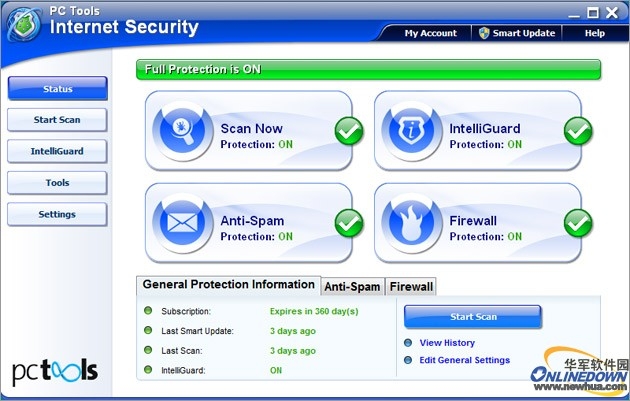This screenshot has width=630, height=401.
Task: Click the pctools logo at bottom left
Action: click(55, 371)
